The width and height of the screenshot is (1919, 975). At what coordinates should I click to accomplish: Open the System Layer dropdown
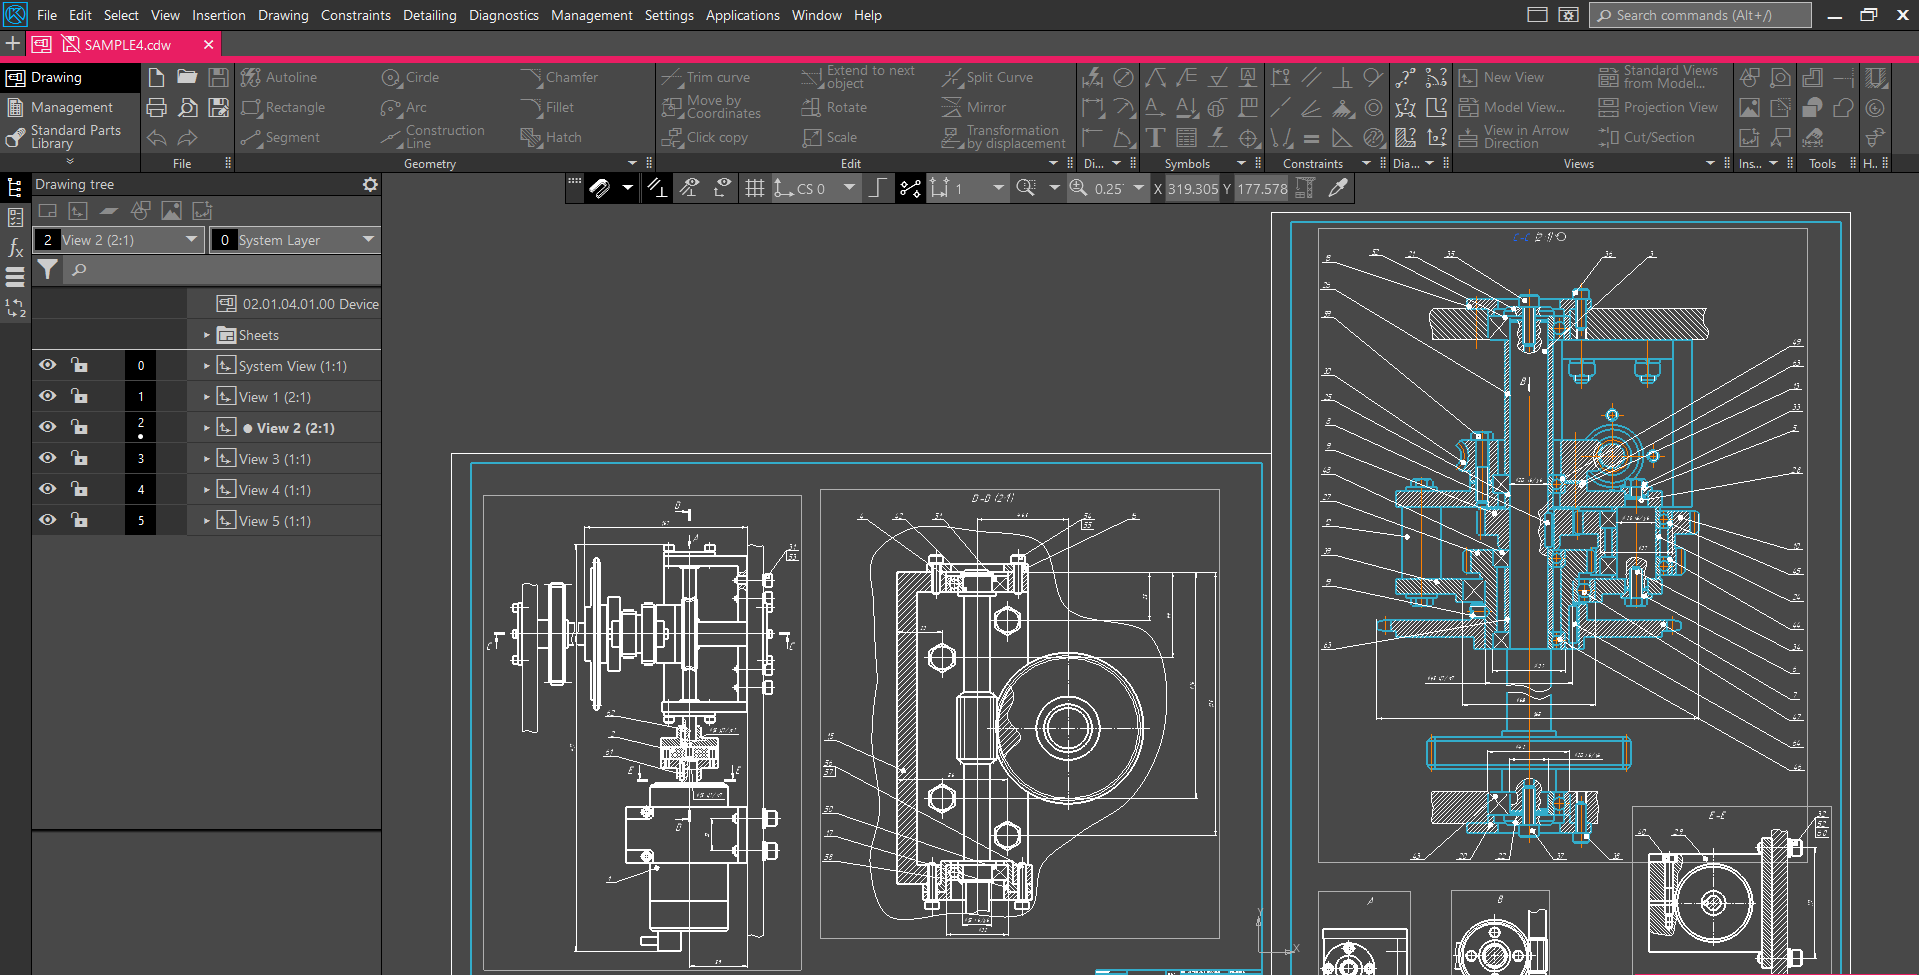pos(368,240)
